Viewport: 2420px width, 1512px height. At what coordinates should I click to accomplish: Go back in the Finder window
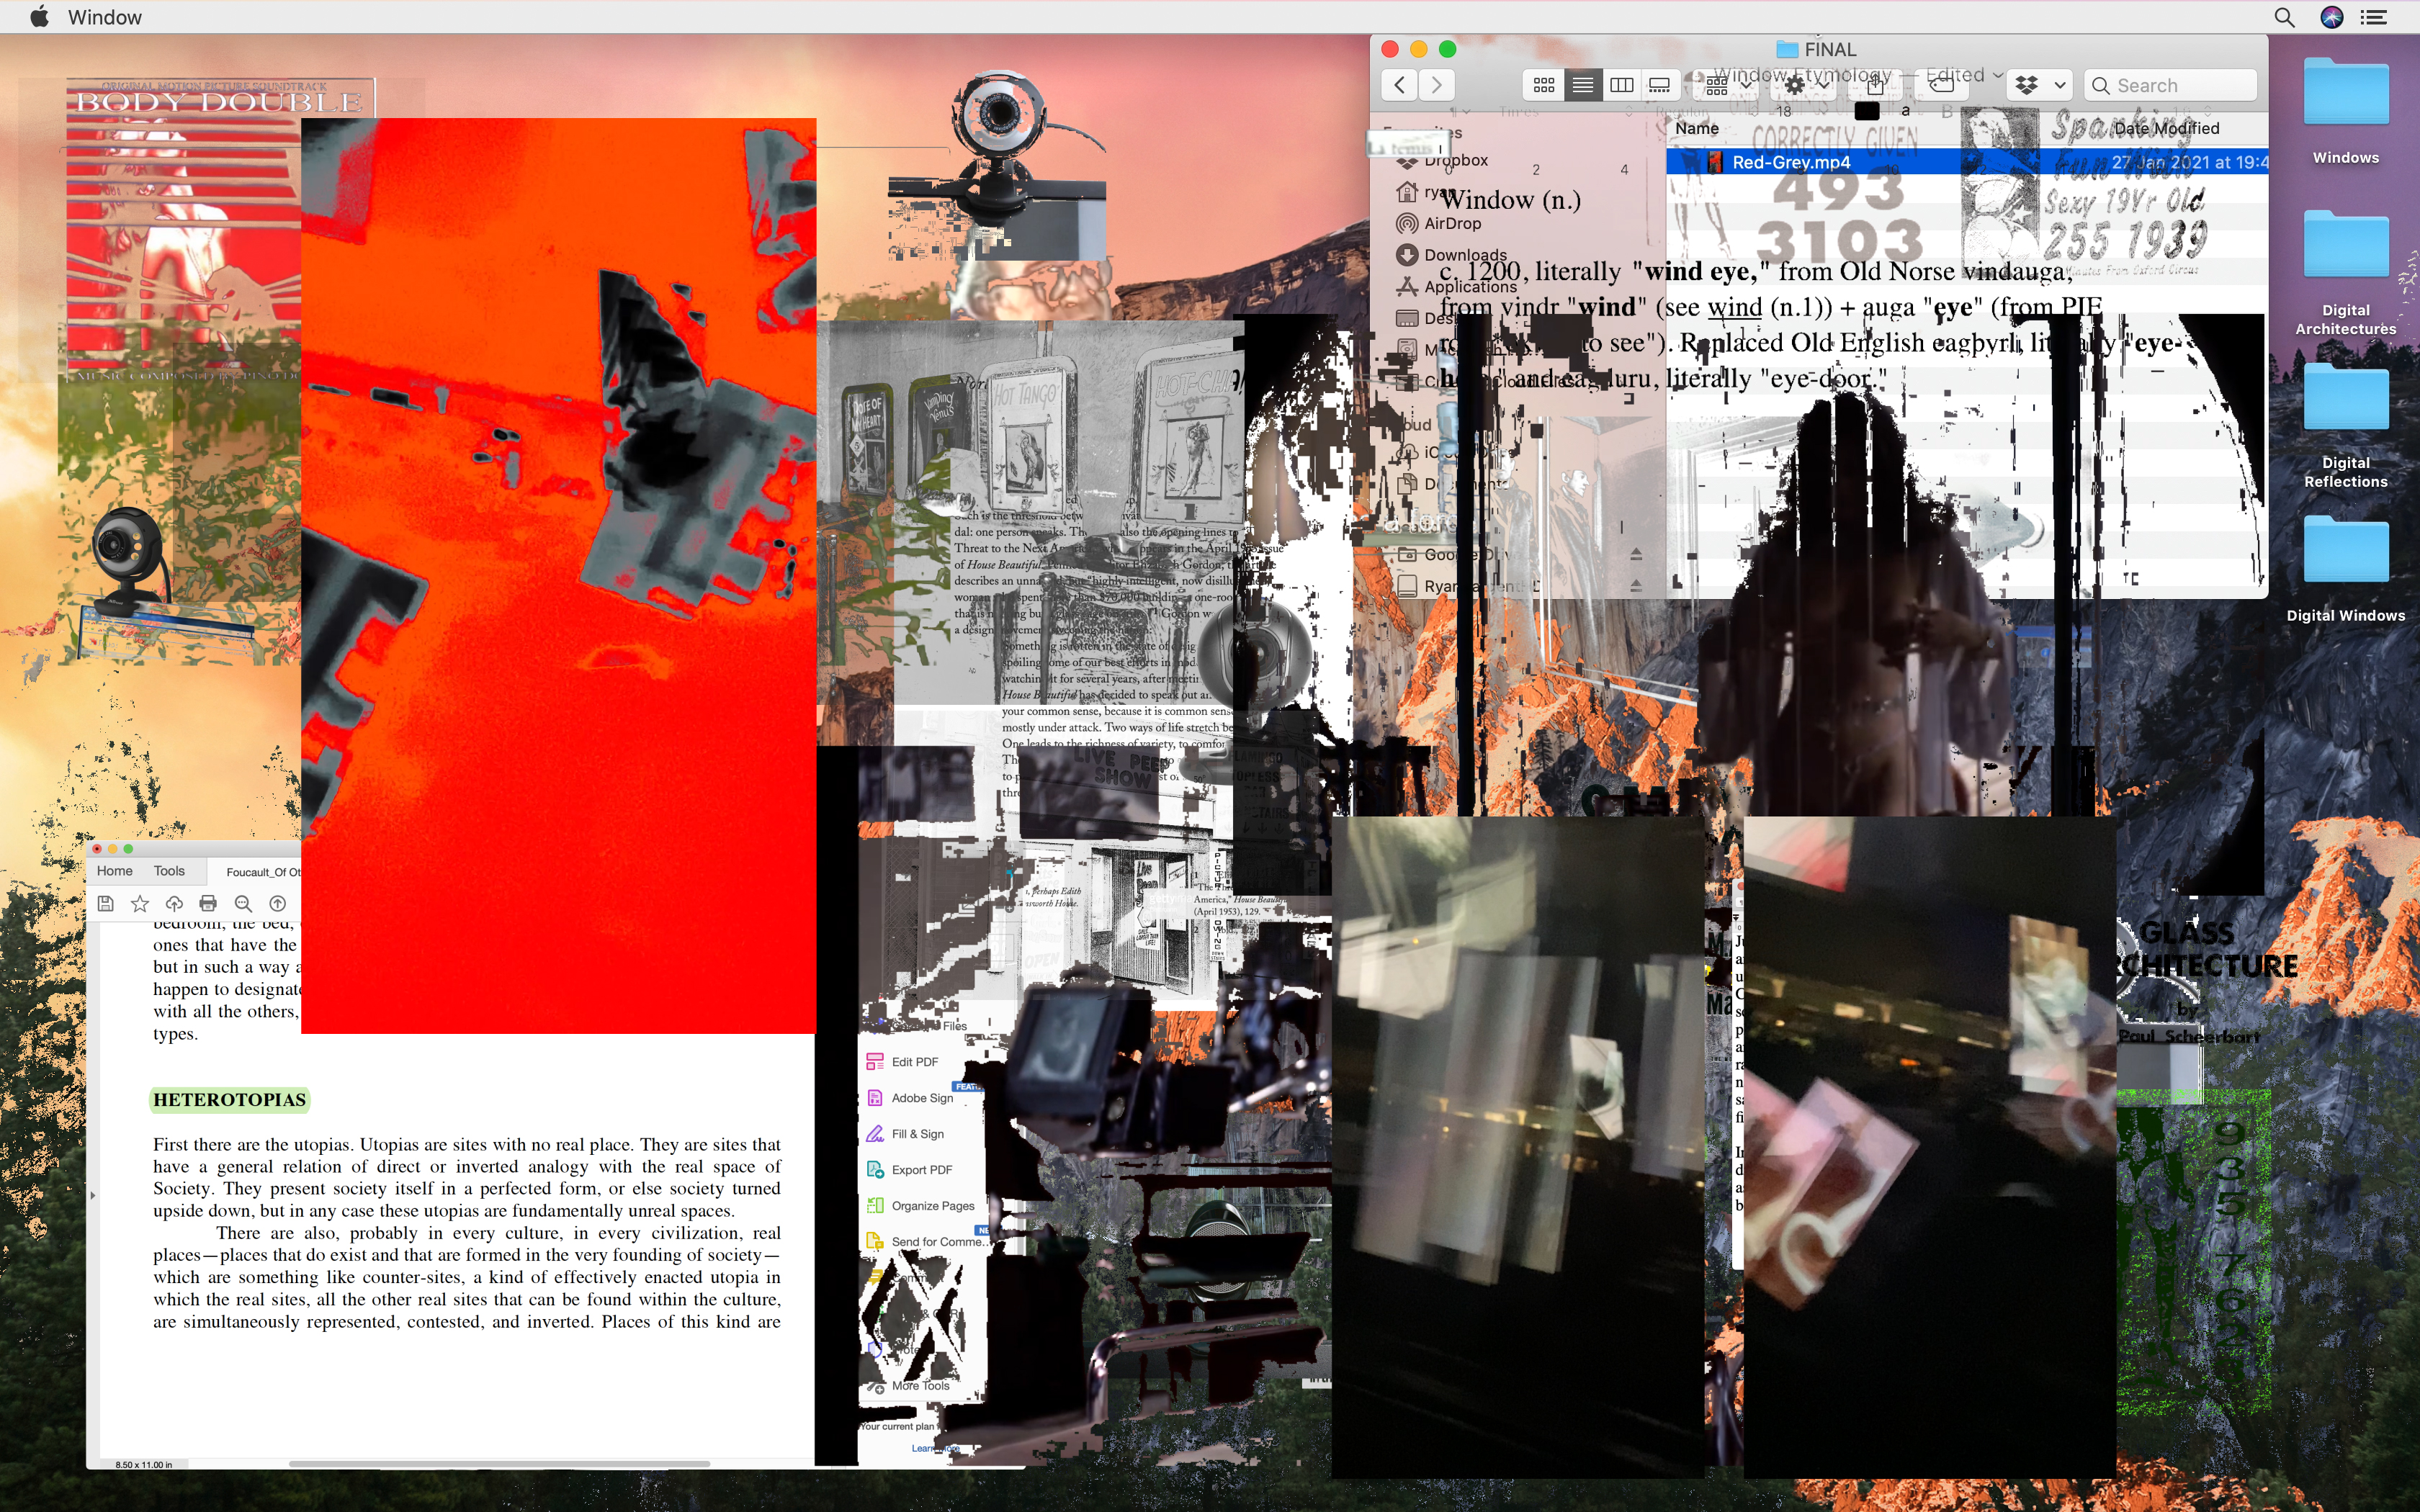(1400, 85)
